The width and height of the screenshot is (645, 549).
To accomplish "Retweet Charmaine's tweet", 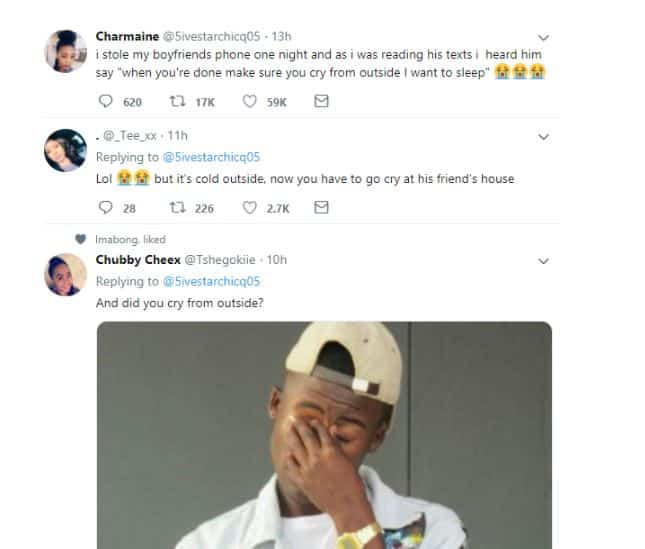I will point(180,101).
